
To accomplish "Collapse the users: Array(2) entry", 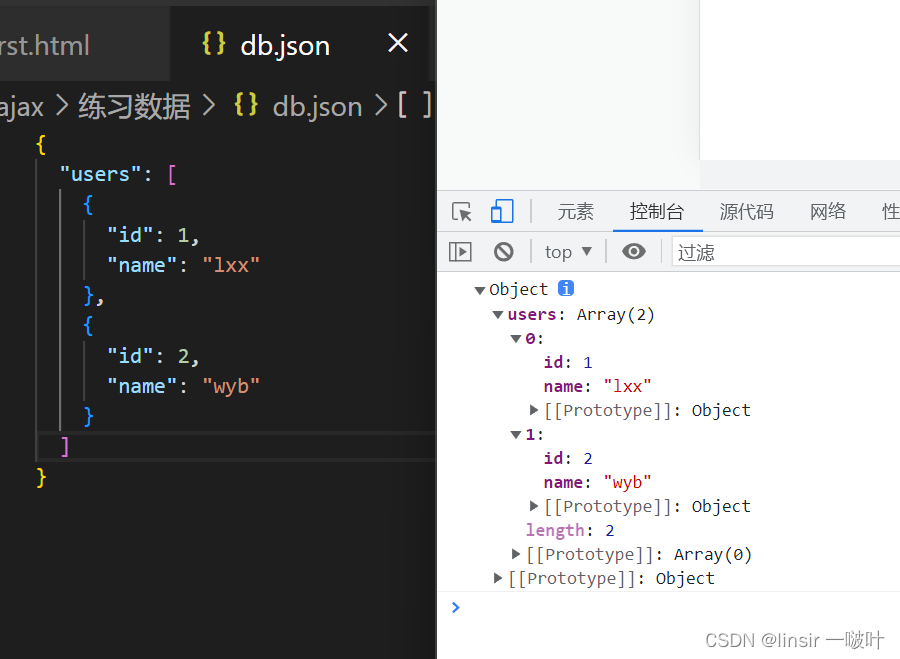I will coord(497,313).
